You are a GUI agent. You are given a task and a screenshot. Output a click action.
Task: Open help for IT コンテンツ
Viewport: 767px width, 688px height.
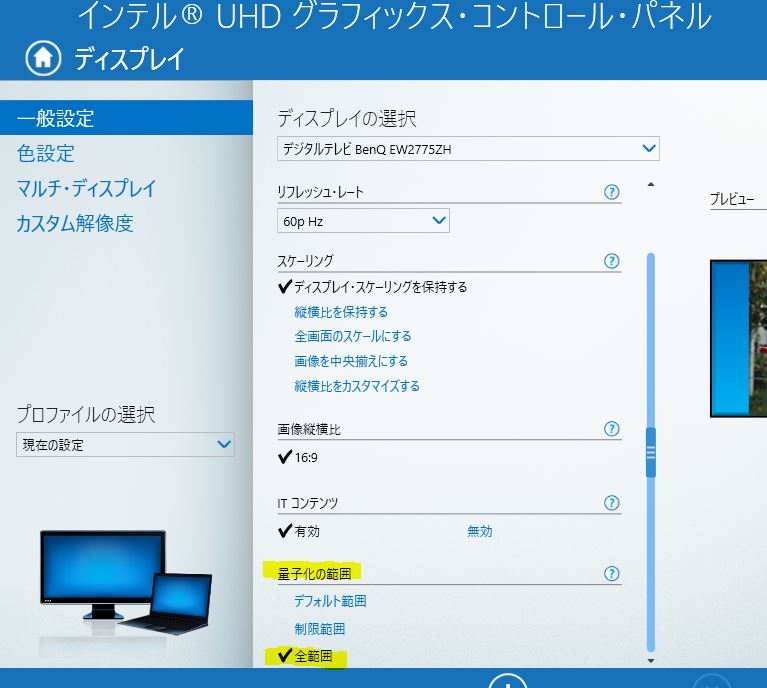611,503
